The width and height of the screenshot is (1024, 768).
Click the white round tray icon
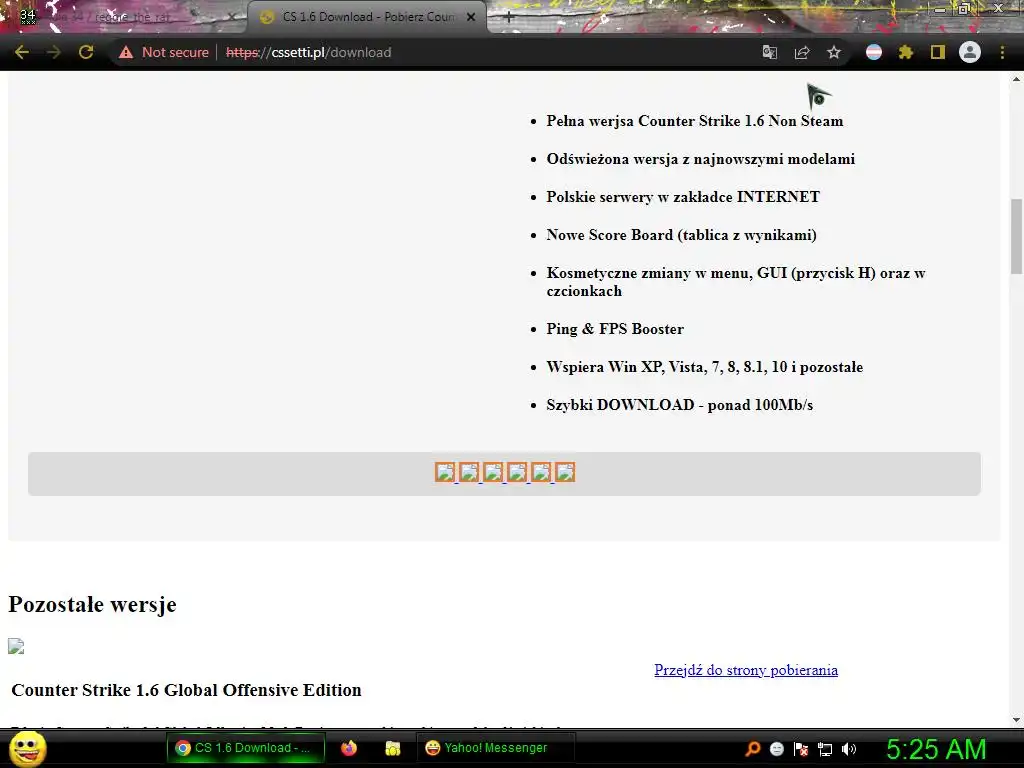click(x=776, y=749)
